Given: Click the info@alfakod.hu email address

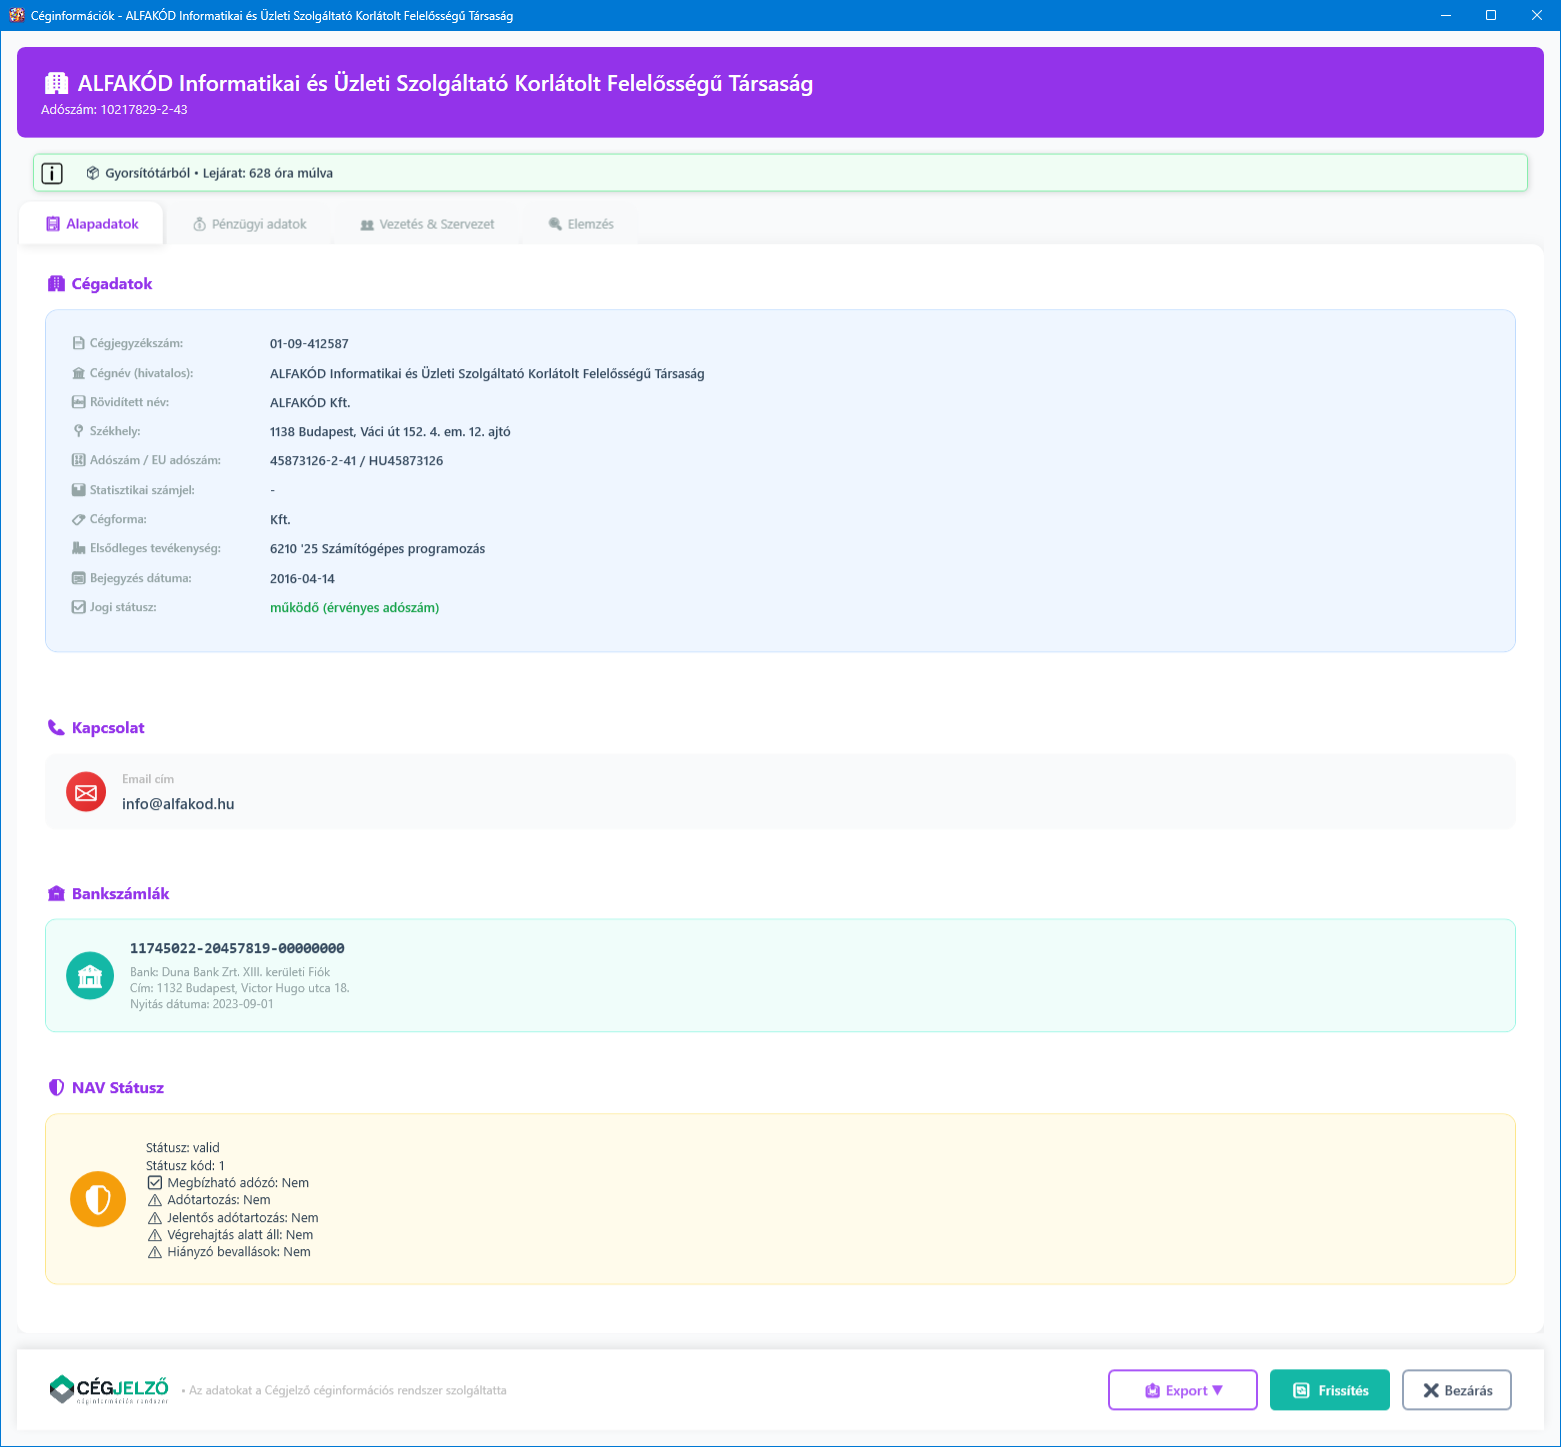Looking at the screenshot, I should (x=178, y=804).
